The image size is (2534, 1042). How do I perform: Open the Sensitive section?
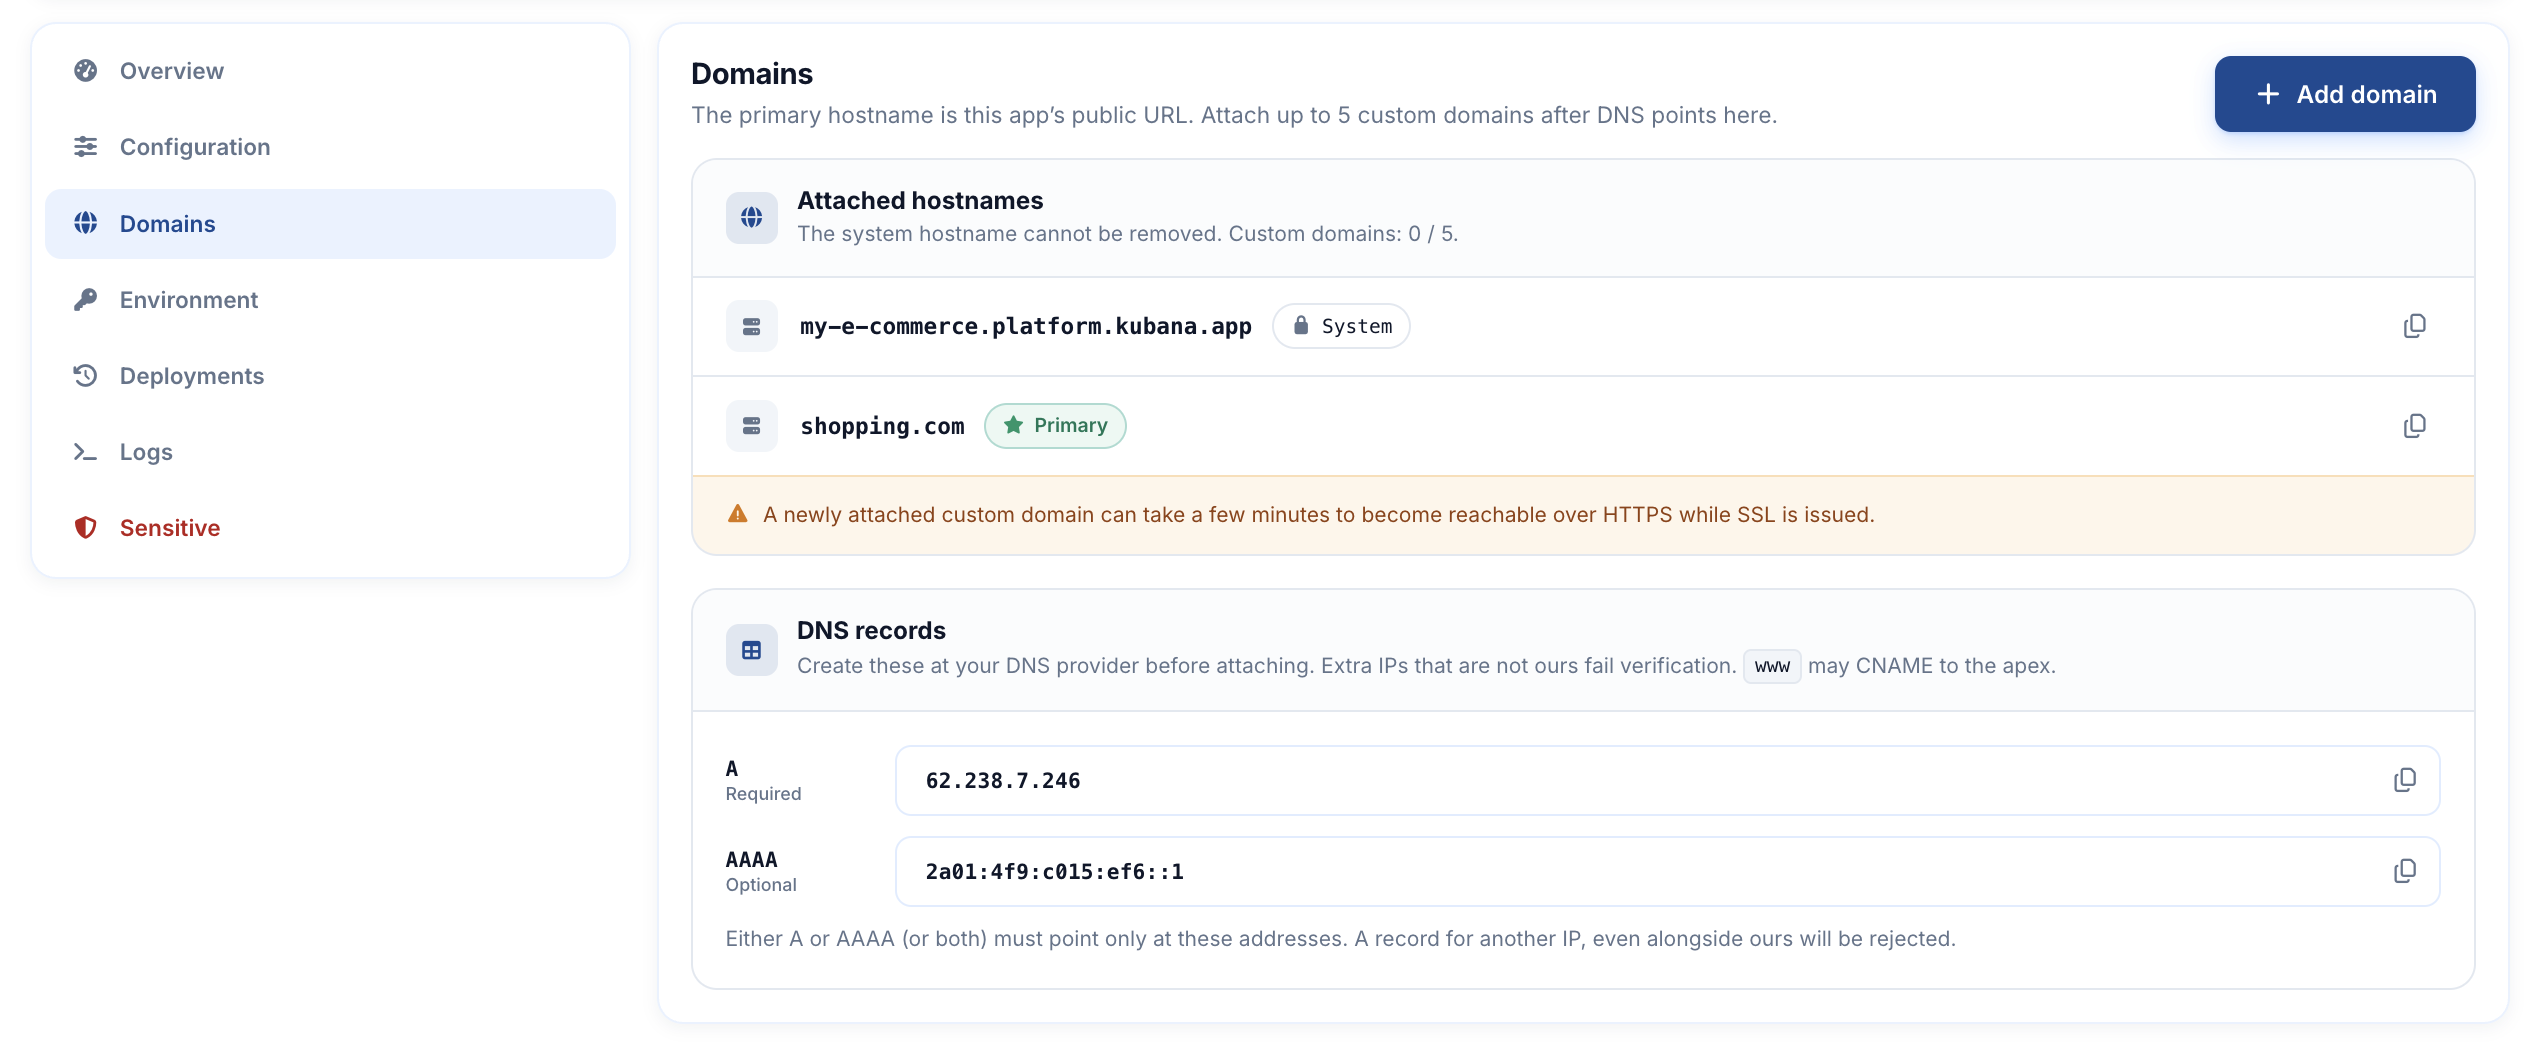tap(330, 528)
